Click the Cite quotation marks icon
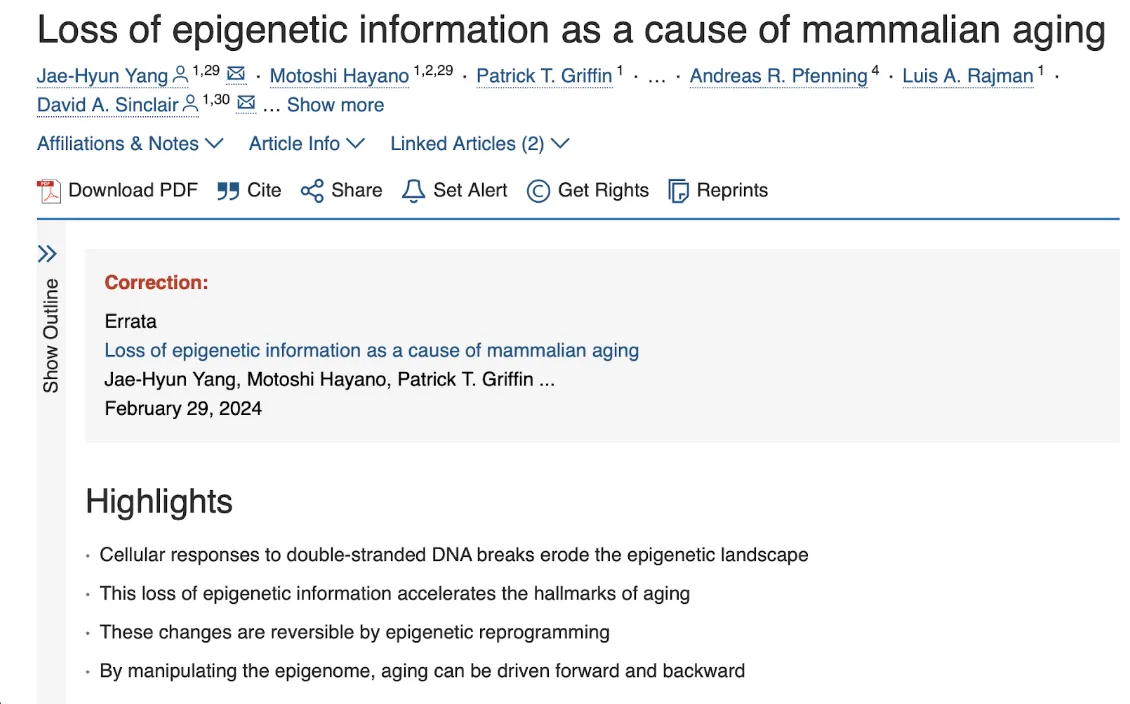1130x704 pixels. click(228, 190)
